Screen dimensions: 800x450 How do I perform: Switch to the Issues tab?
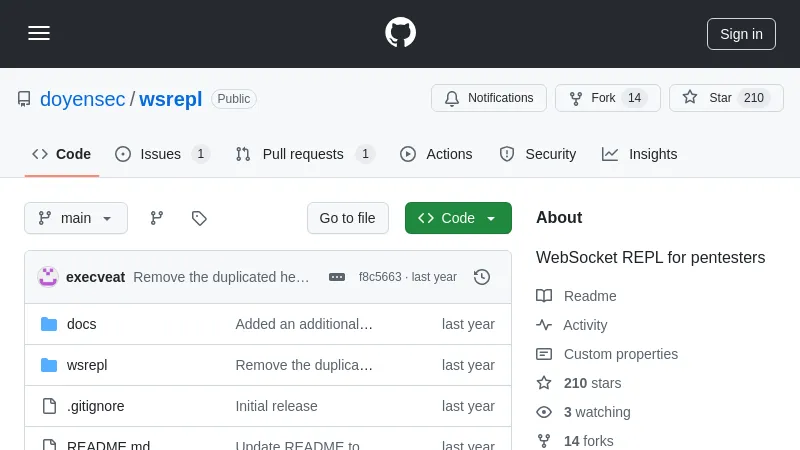(161, 154)
